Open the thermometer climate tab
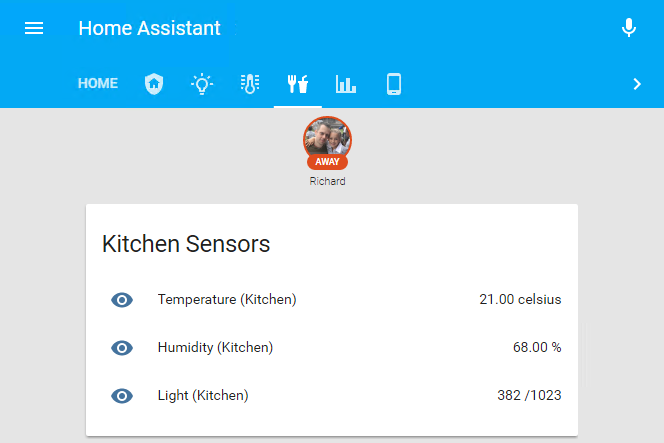The image size is (664, 443). pos(250,84)
